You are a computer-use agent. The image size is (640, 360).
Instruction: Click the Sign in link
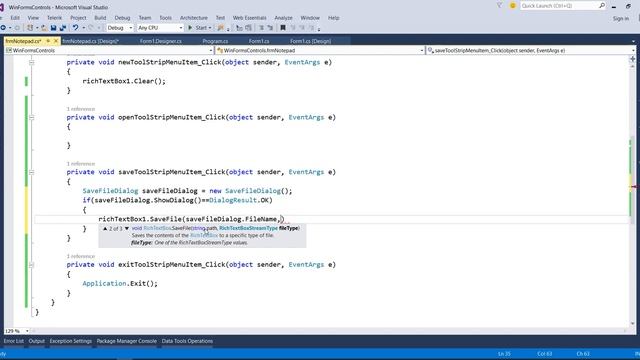620,18
